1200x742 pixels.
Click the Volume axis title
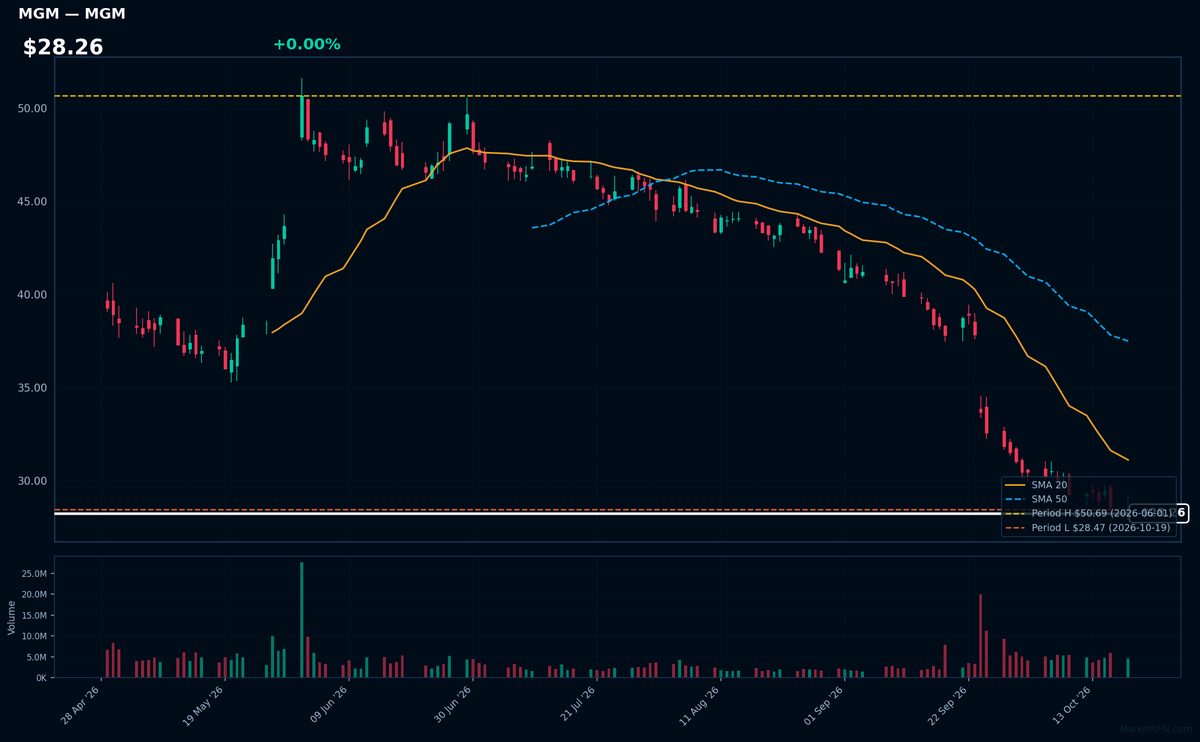pyautogui.click(x=11, y=618)
